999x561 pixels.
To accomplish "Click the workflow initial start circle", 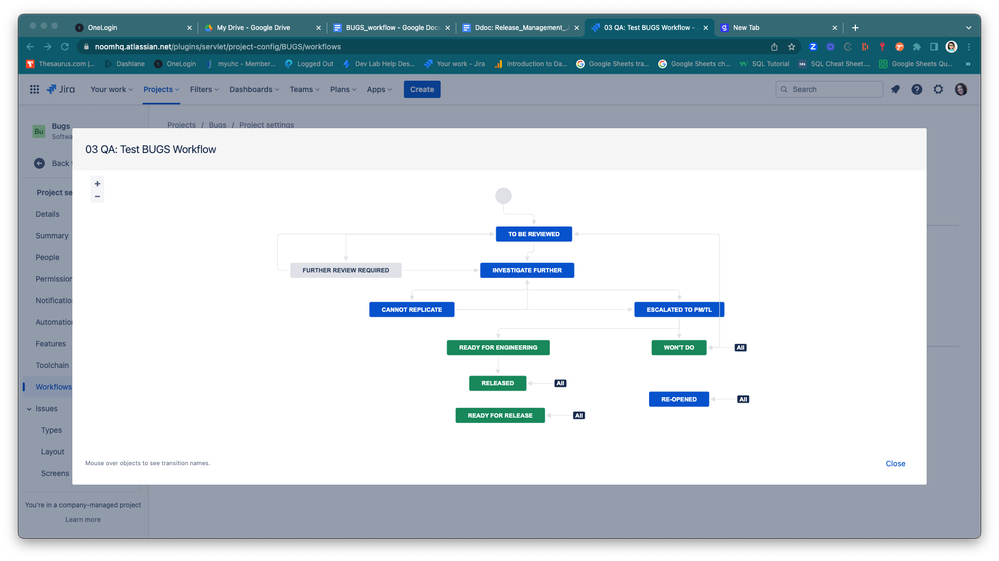I will 503,195.
